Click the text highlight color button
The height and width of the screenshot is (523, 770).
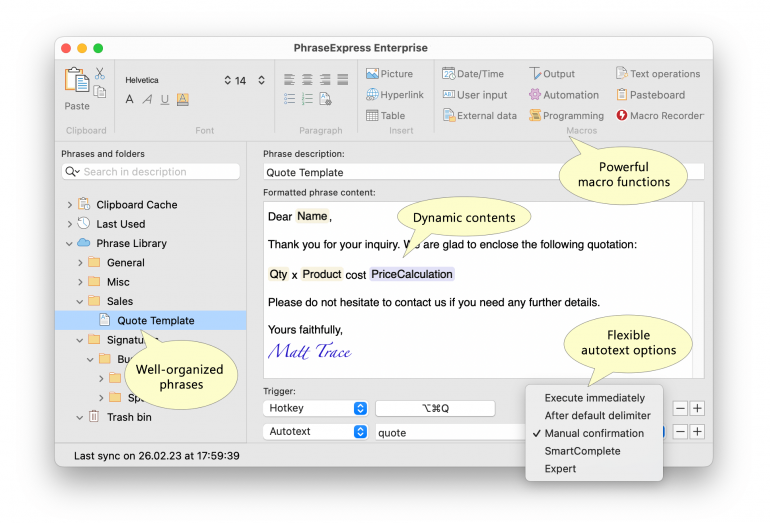click(183, 99)
